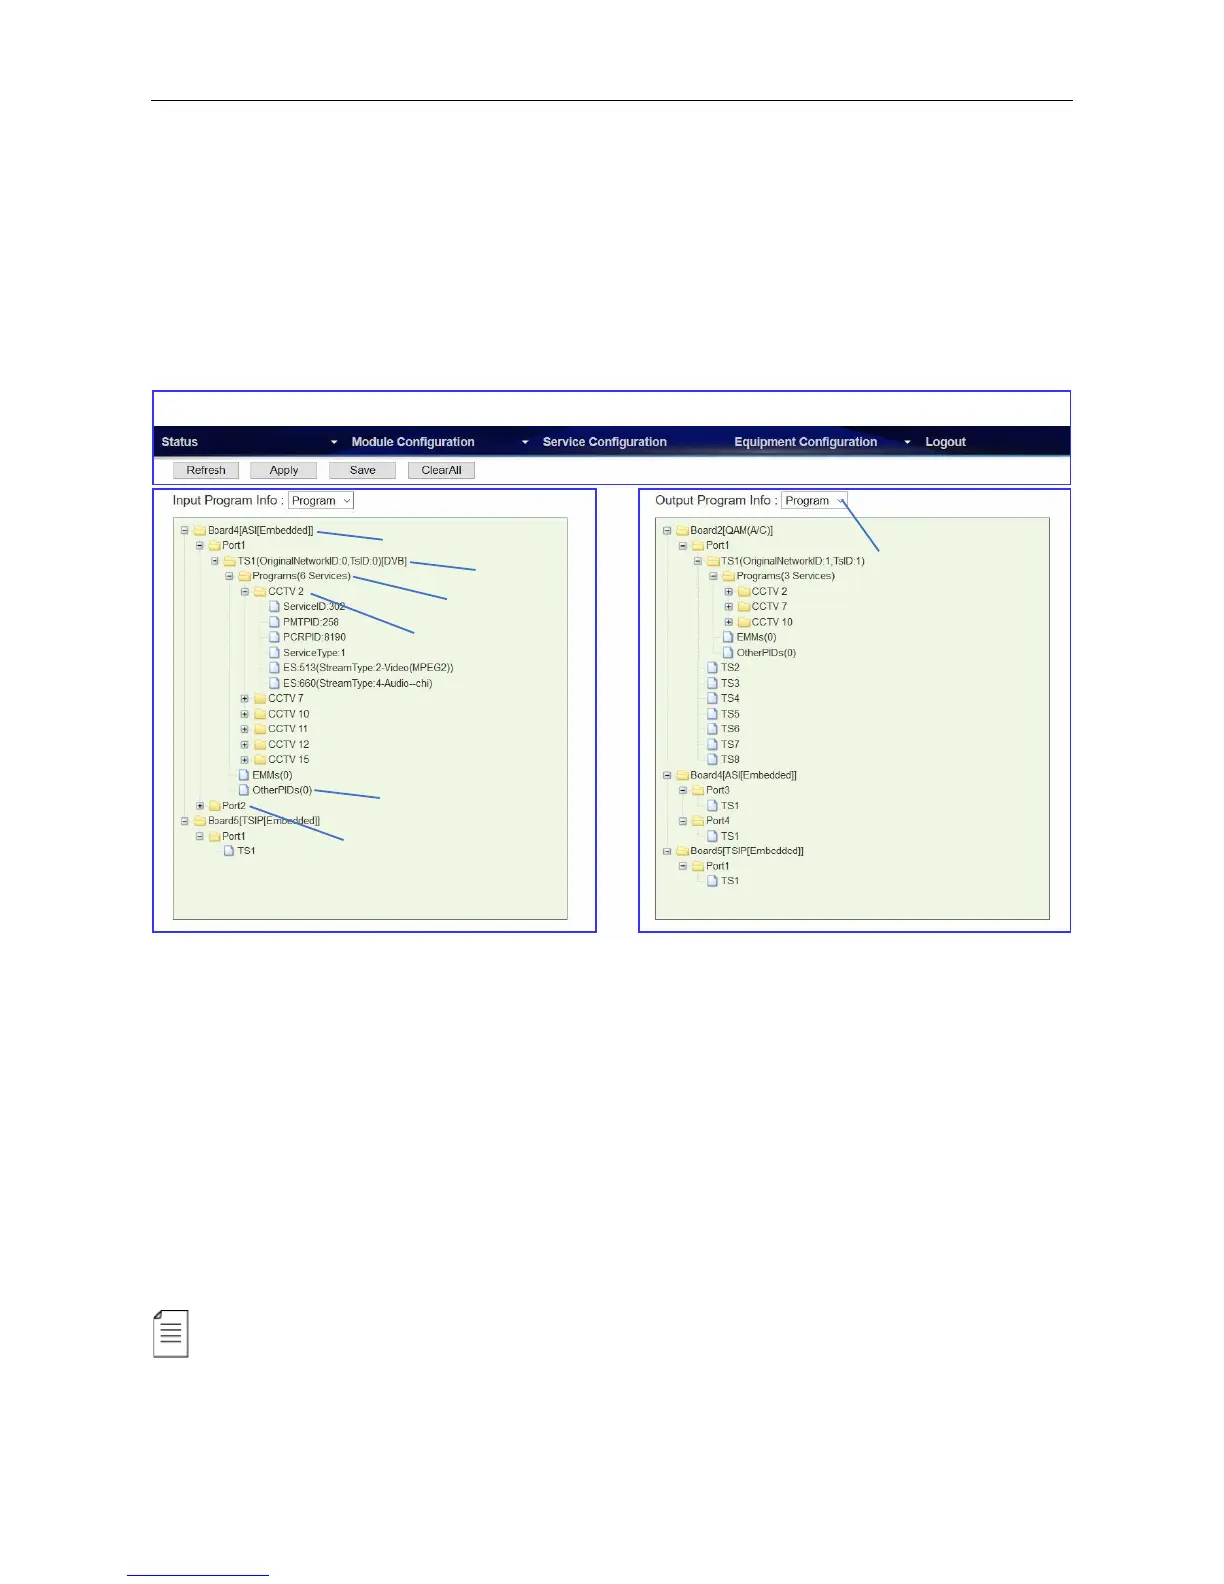Click the Port2 folder icon
The width and height of the screenshot is (1224, 1584).
214,806
